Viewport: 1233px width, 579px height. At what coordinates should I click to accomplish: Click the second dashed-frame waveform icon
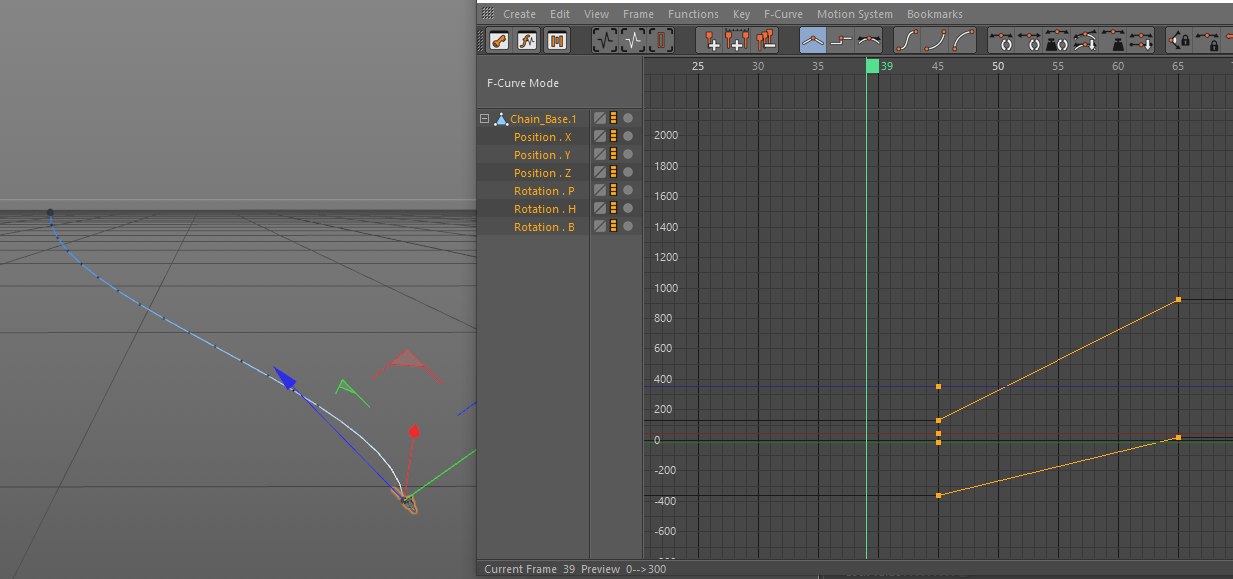coord(634,41)
